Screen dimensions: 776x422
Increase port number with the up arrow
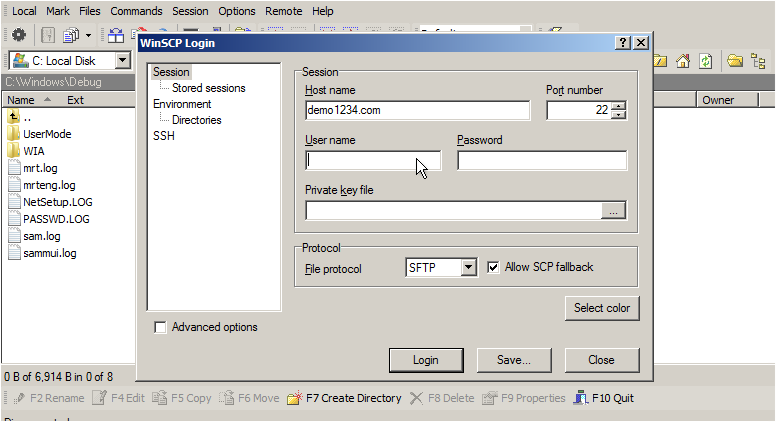coord(619,106)
